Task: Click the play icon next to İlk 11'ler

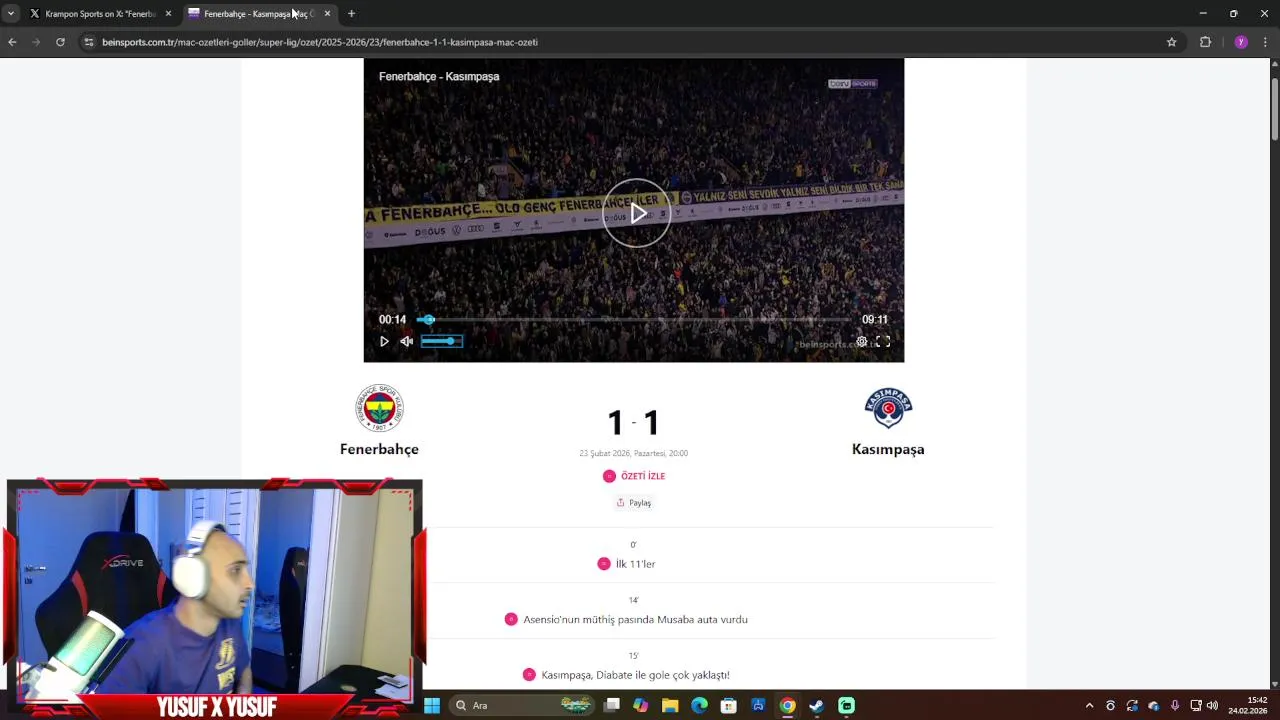Action: 603,564
